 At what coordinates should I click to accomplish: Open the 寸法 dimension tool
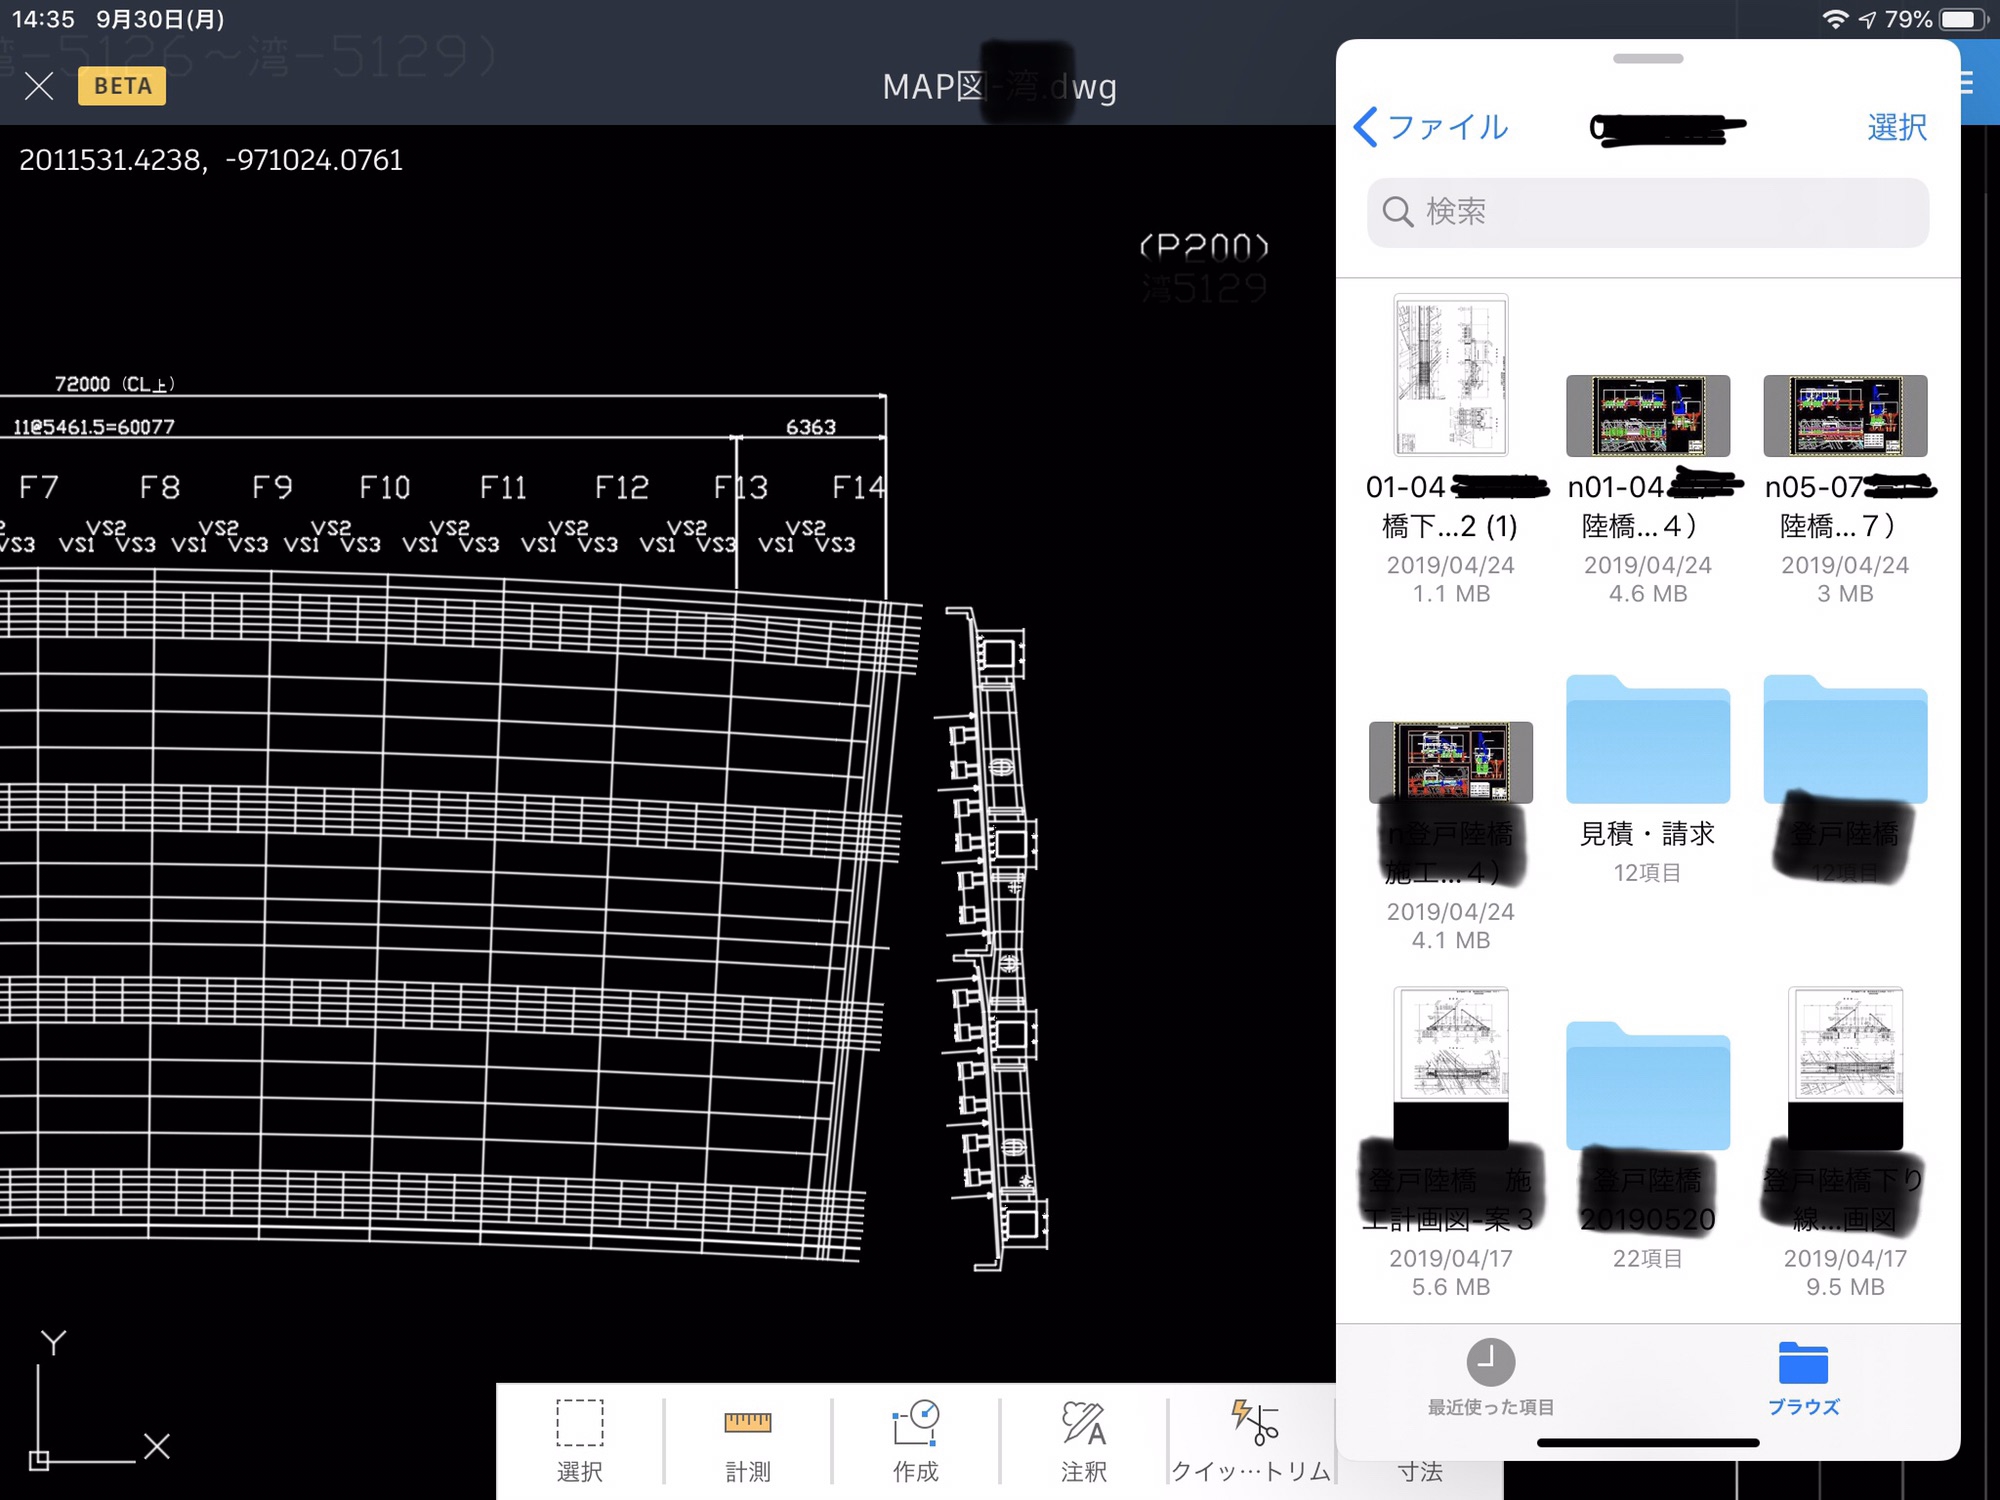click(1420, 1472)
